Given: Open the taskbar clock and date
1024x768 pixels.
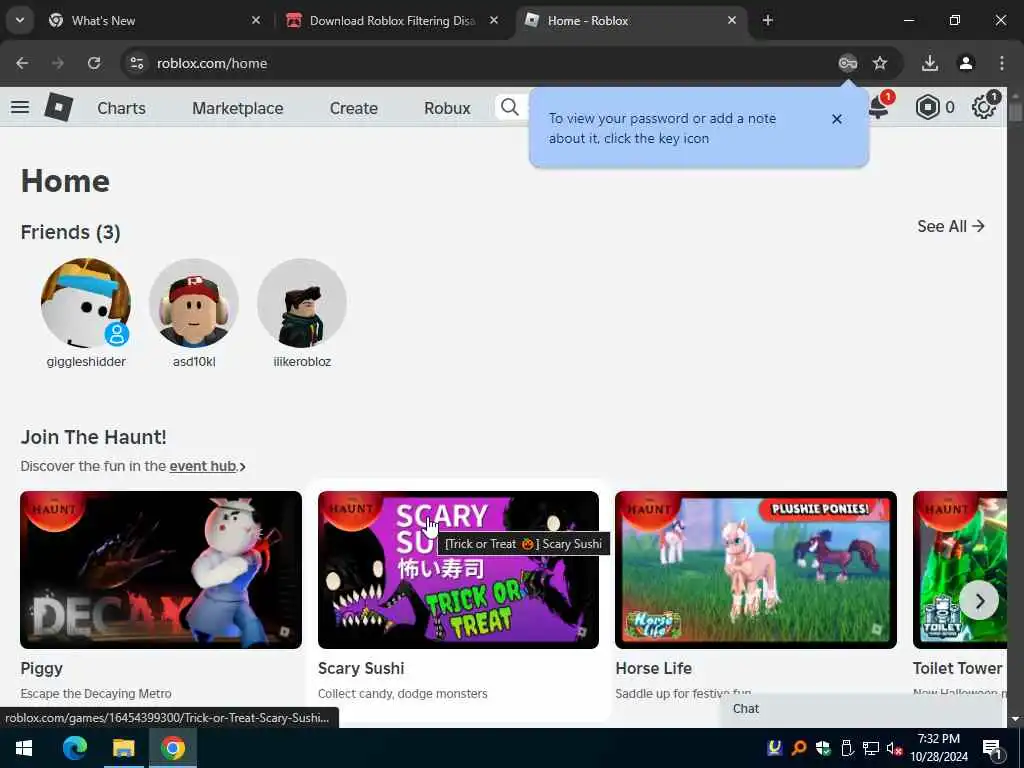Looking at the screenshot, I should [x=939, y=748].
